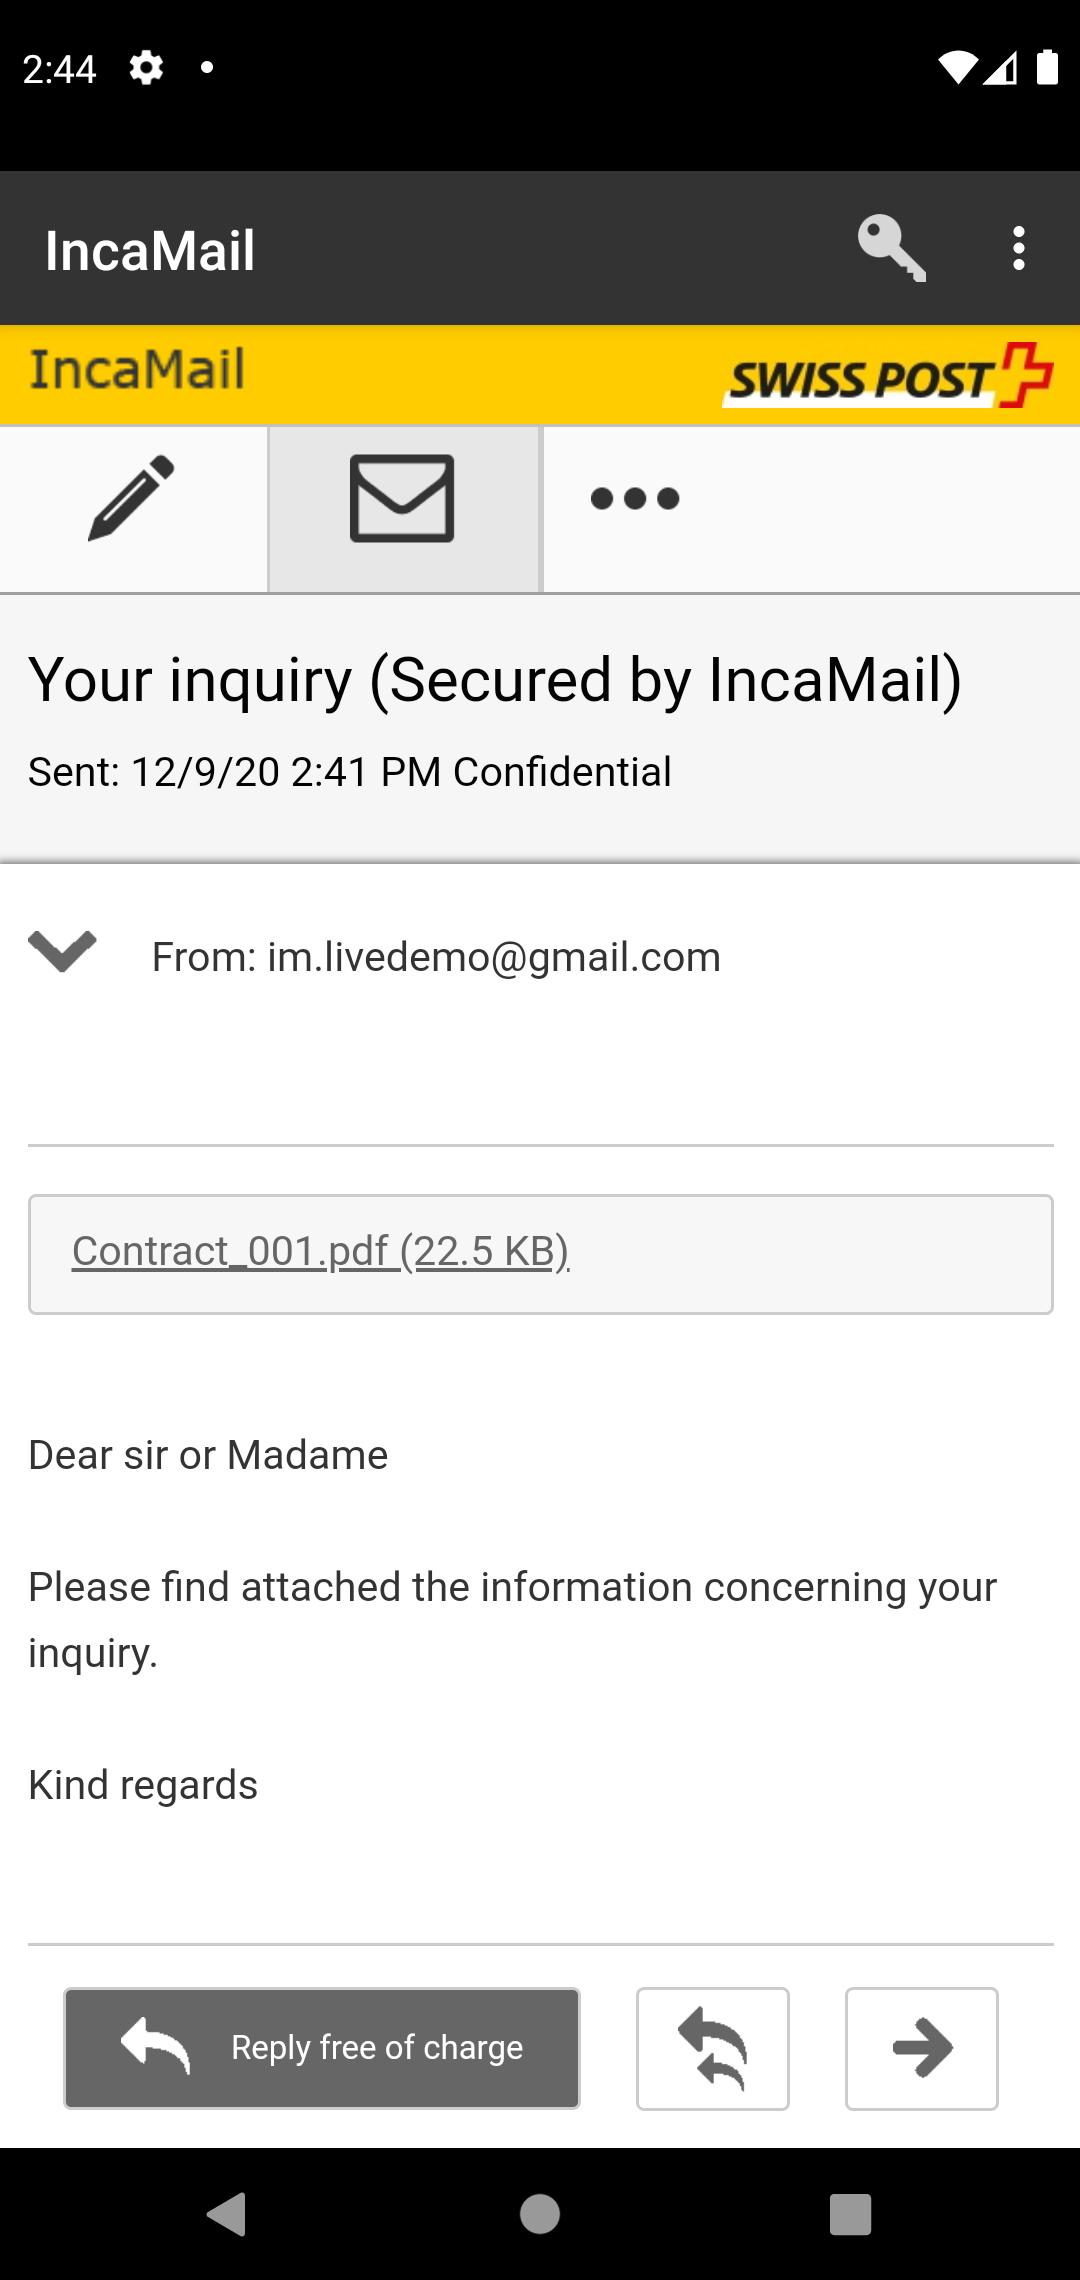Tap the sender address im.livedemo@gmail.com
This screenshot has width=1080, height=2280.
[493, 958]
